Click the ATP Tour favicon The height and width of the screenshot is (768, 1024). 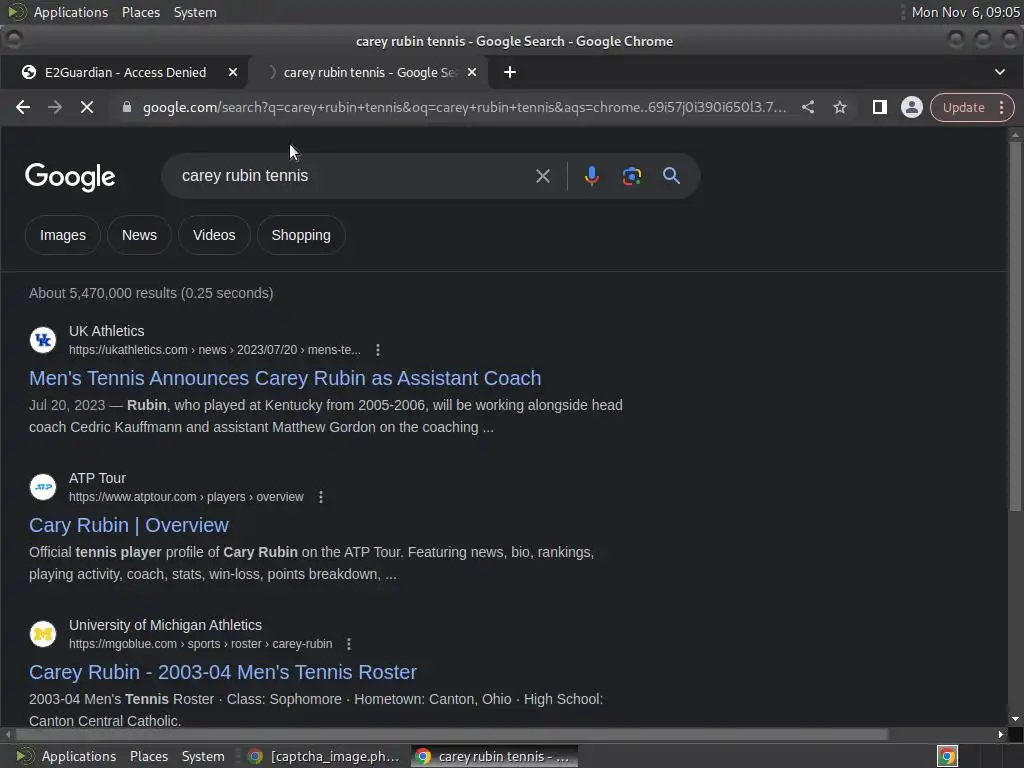pyautogui.click(x=43, y=487)
